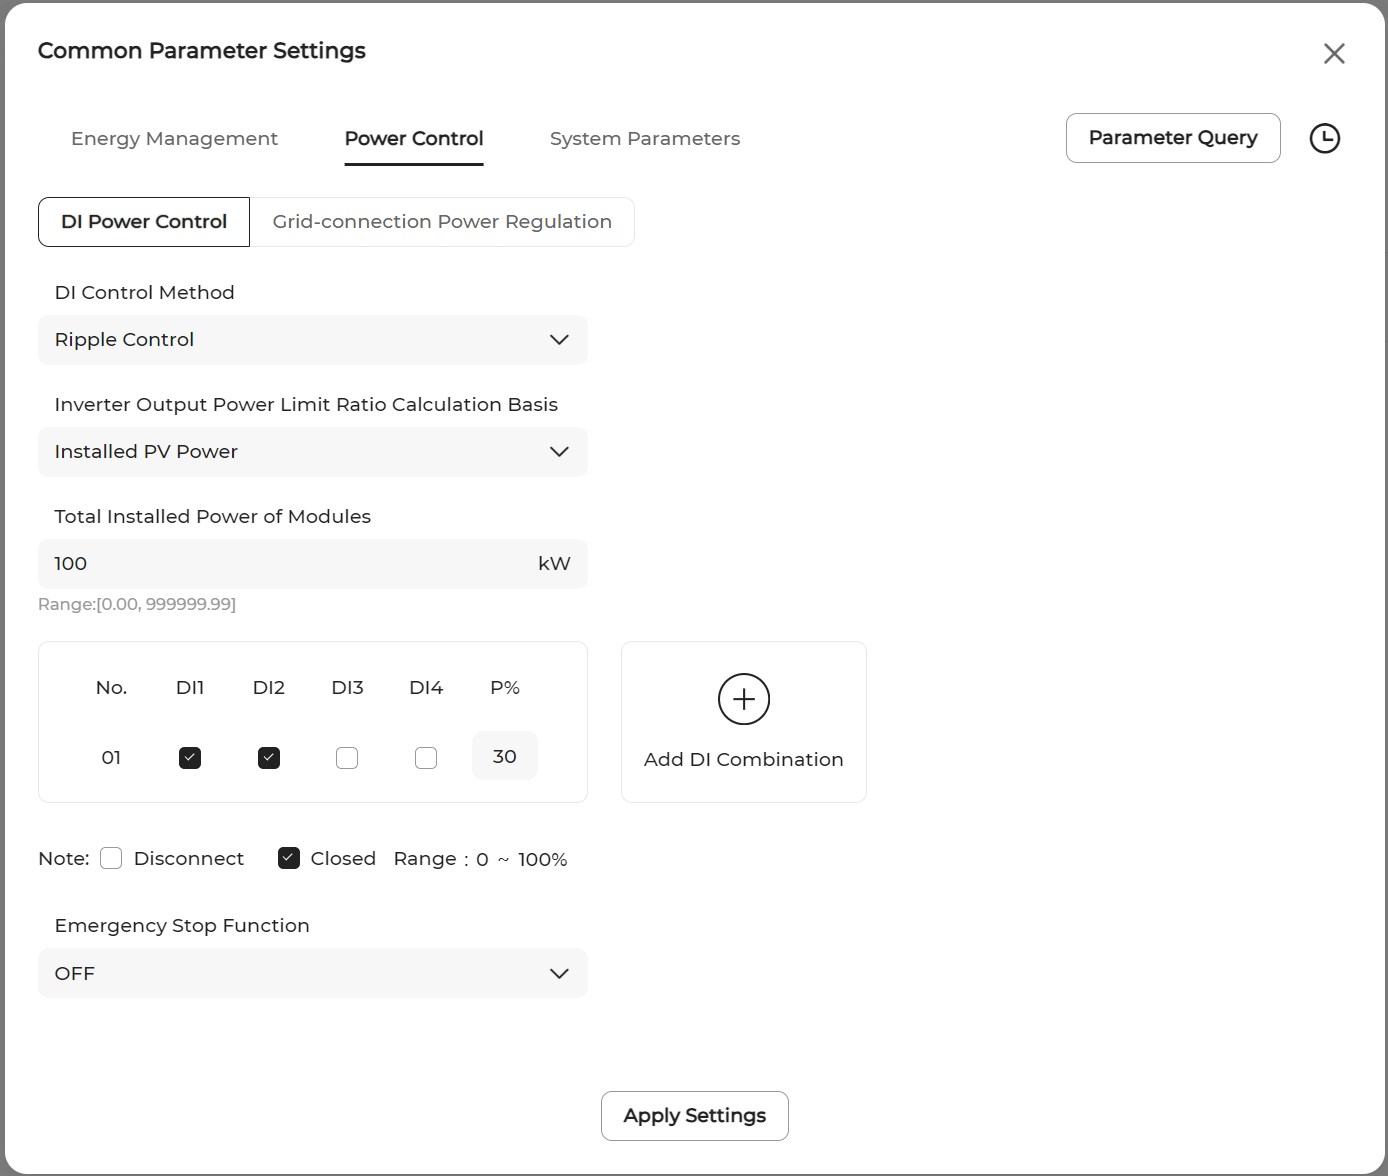Uncheck the DI2 checkbox in row 01
The image size is (1388, 1176).
pyautogui.click(x=268, y=758)
